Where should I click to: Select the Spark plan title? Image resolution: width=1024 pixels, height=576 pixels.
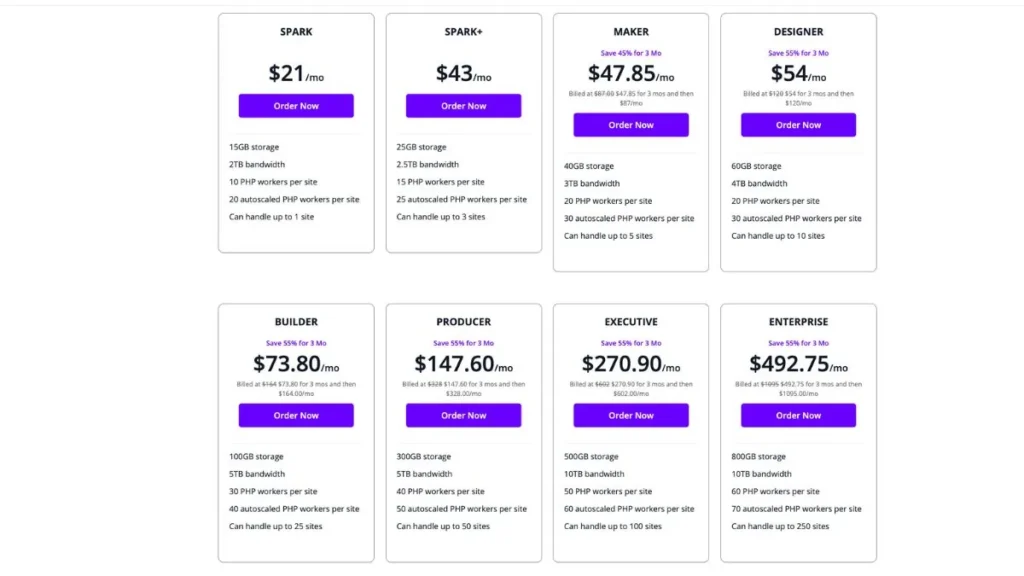point(296,31)
